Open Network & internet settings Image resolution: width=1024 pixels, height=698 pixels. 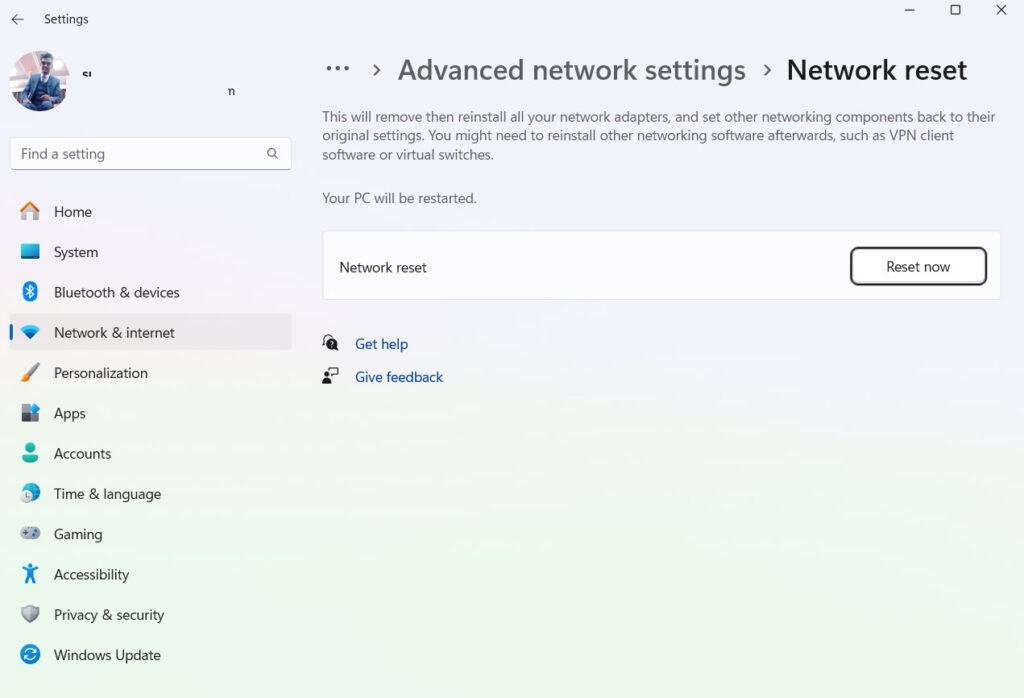(x=114, y=333)
